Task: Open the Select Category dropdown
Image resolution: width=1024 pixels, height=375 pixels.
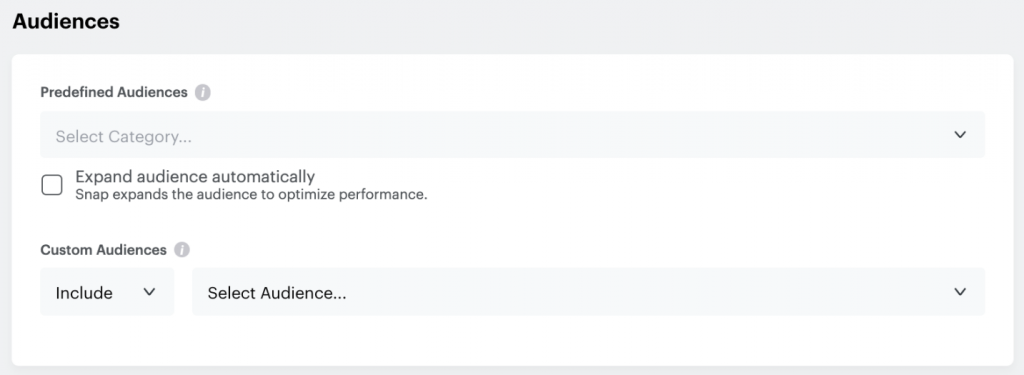Action: (513, 135)
